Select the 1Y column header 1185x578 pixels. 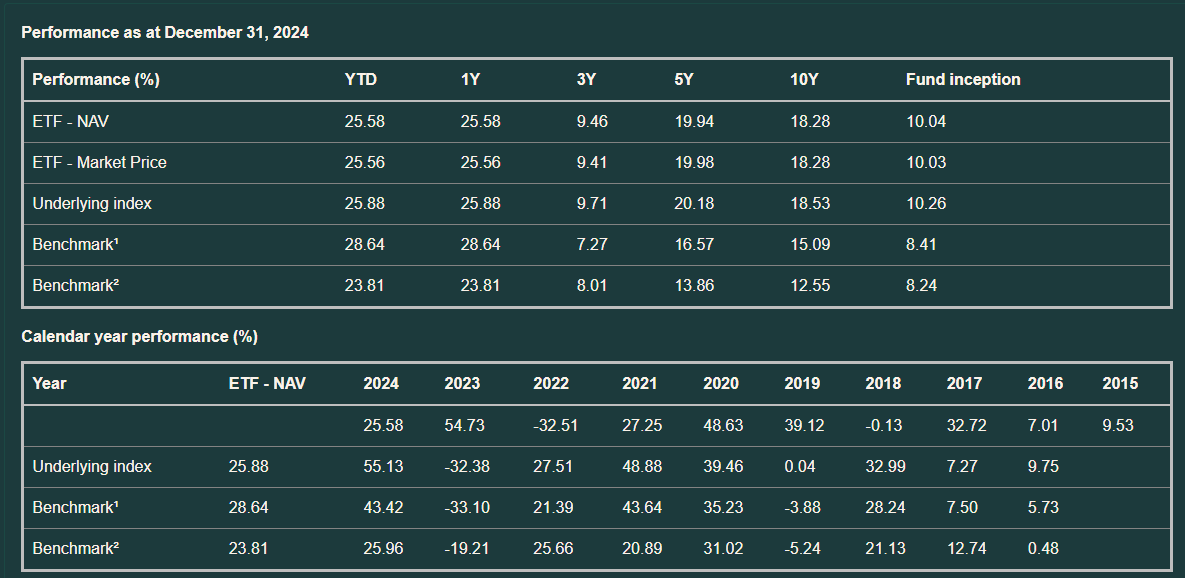tap(470, 79)
